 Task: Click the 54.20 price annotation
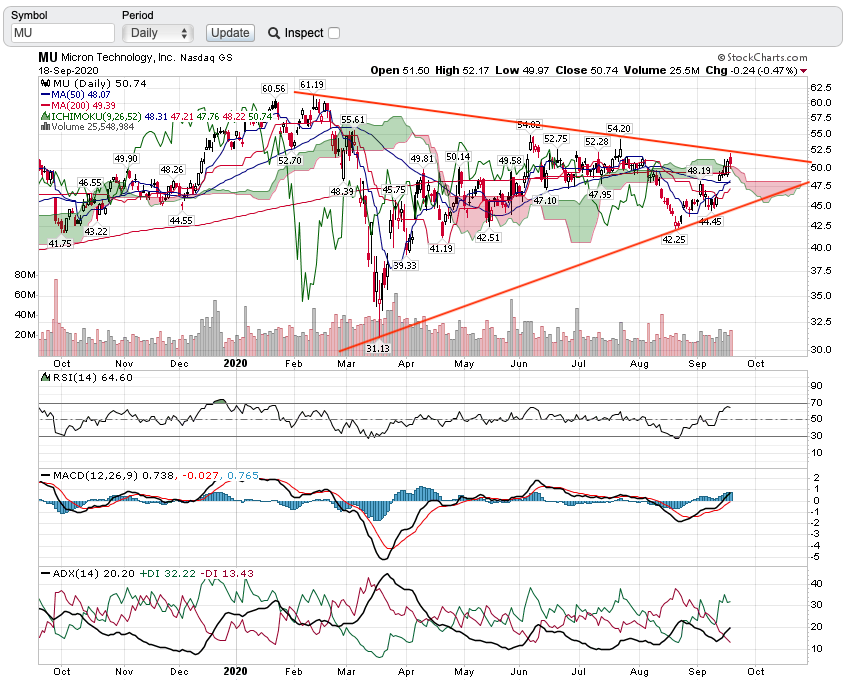(x=619, y=128)
